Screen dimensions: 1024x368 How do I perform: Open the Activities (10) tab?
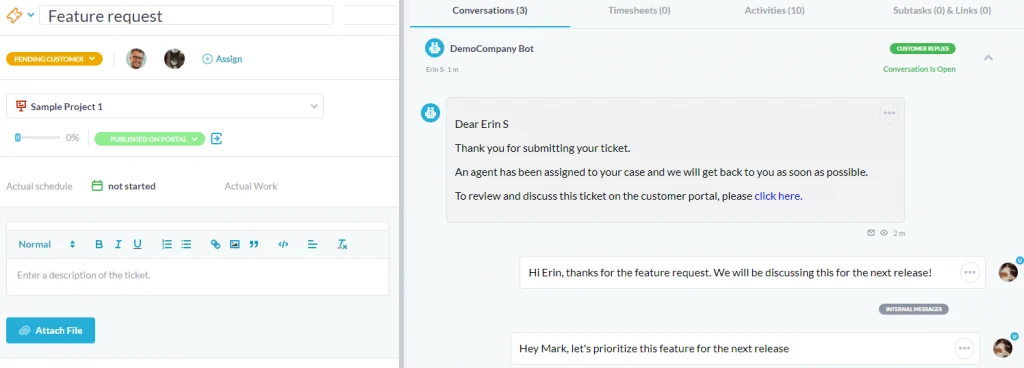775,10
